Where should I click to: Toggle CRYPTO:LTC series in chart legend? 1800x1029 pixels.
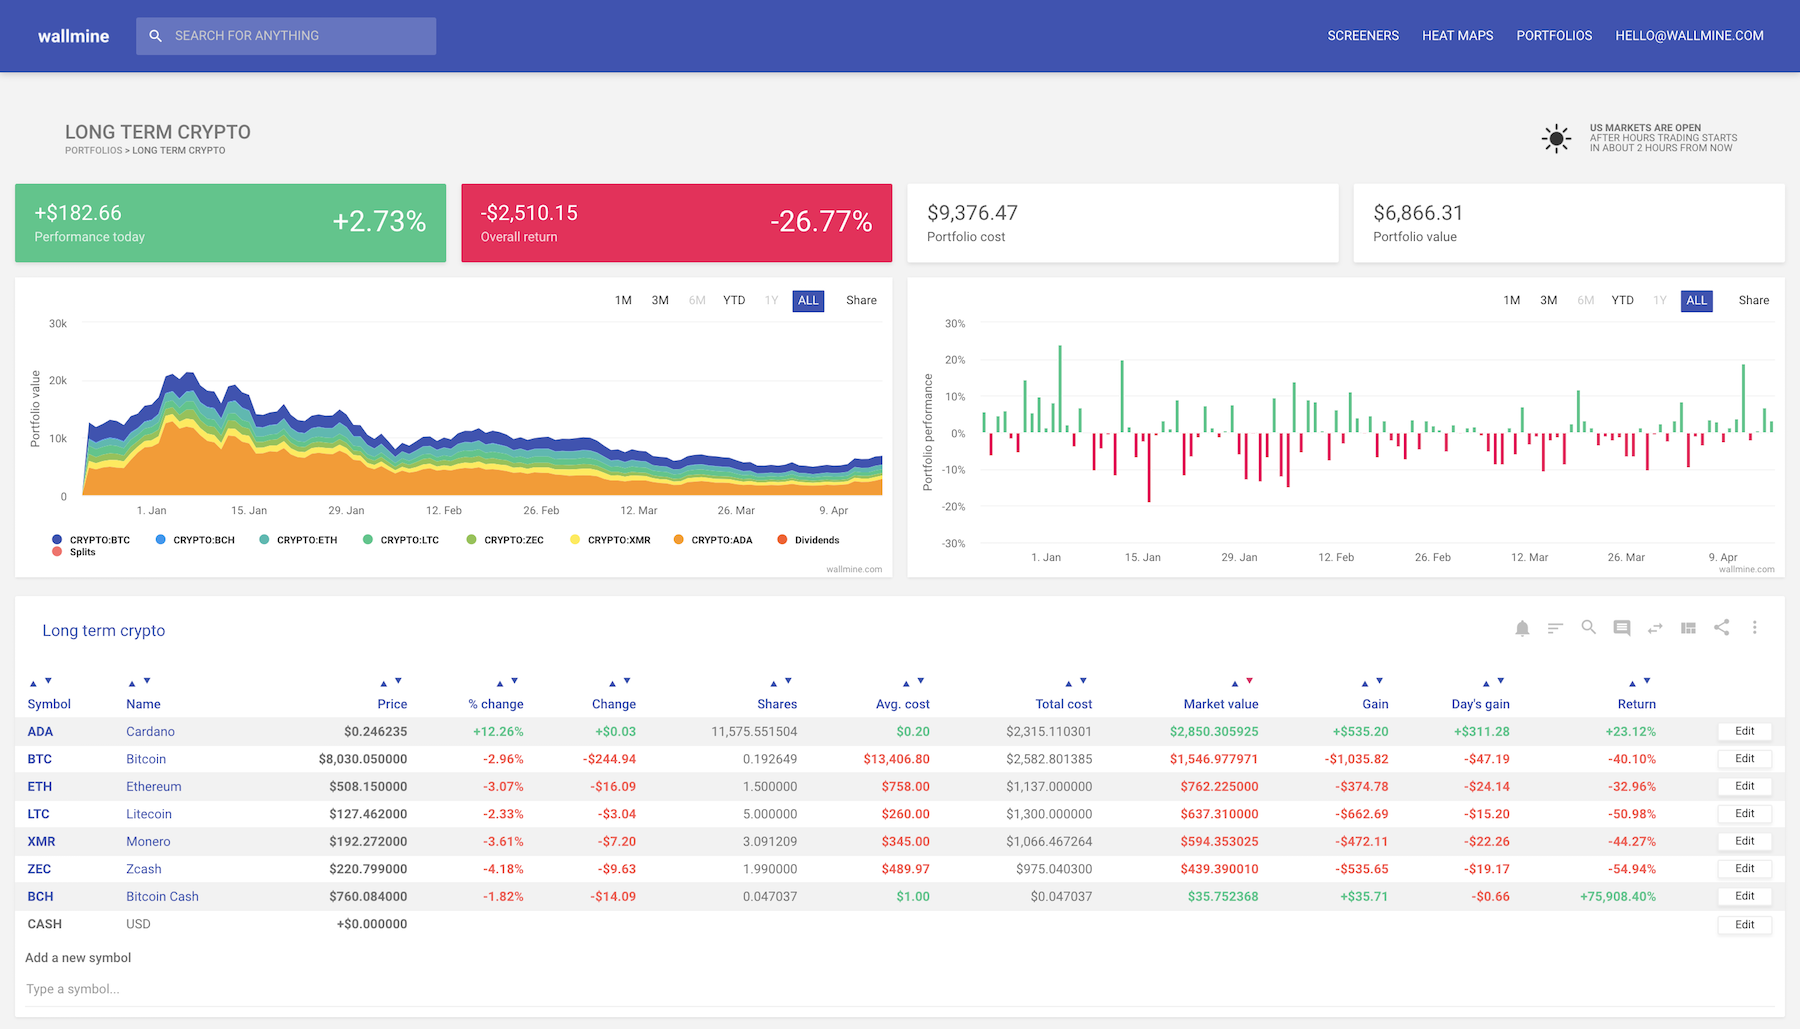coord(401,540)
